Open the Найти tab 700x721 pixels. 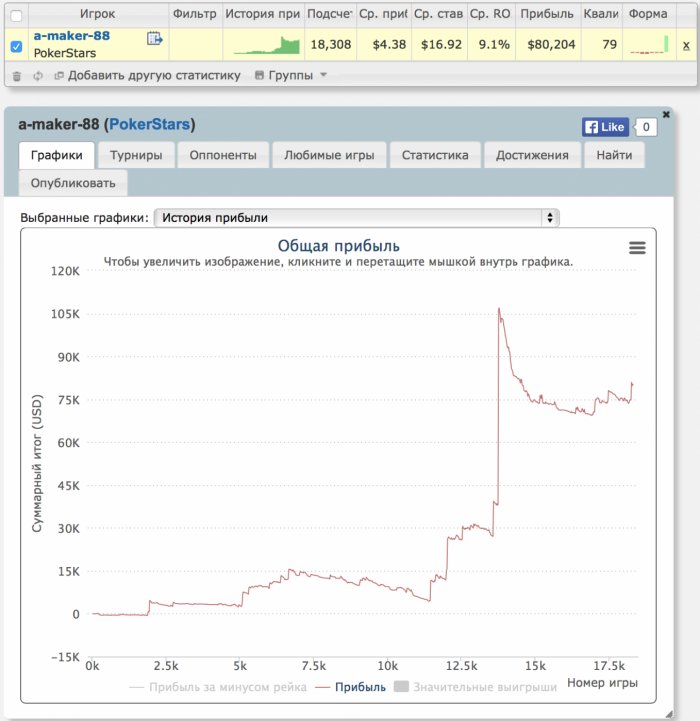[614, 155]
